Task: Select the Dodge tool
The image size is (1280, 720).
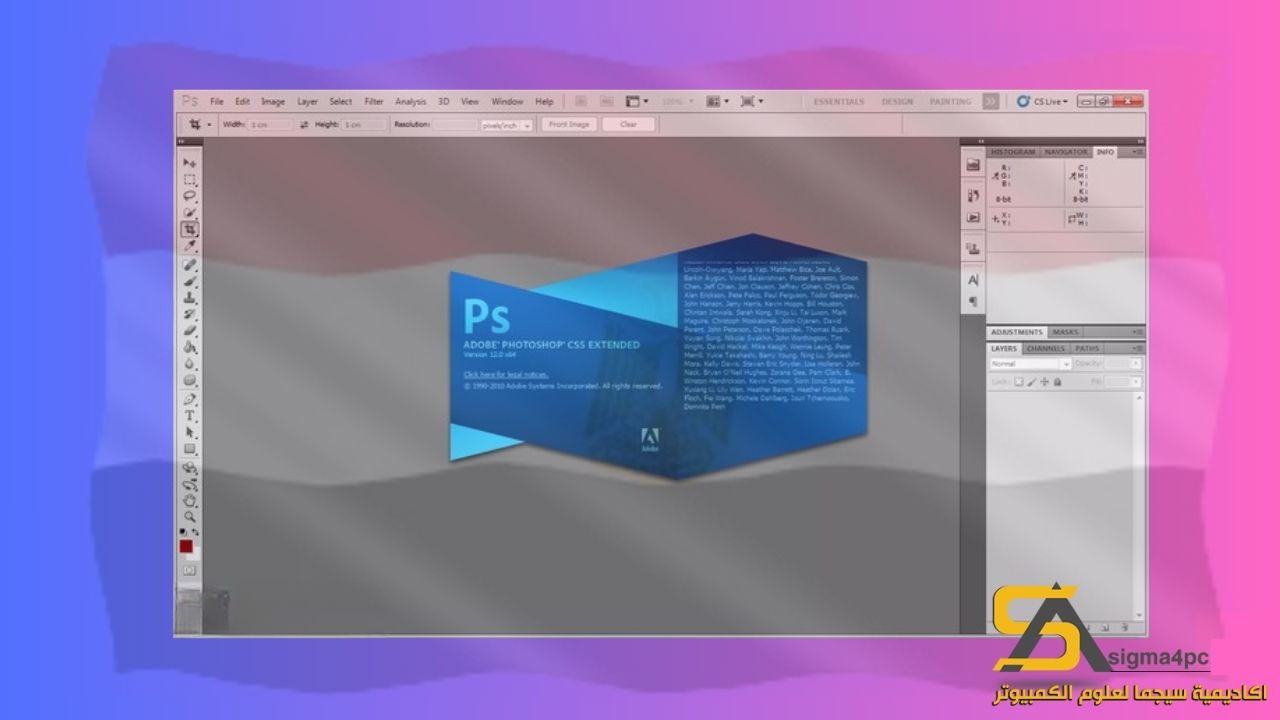Action: [x=190, y=380]
